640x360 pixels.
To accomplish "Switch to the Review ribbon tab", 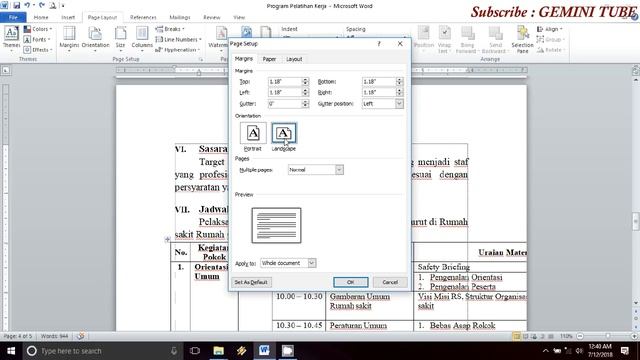I will click(x=211, y=17).
